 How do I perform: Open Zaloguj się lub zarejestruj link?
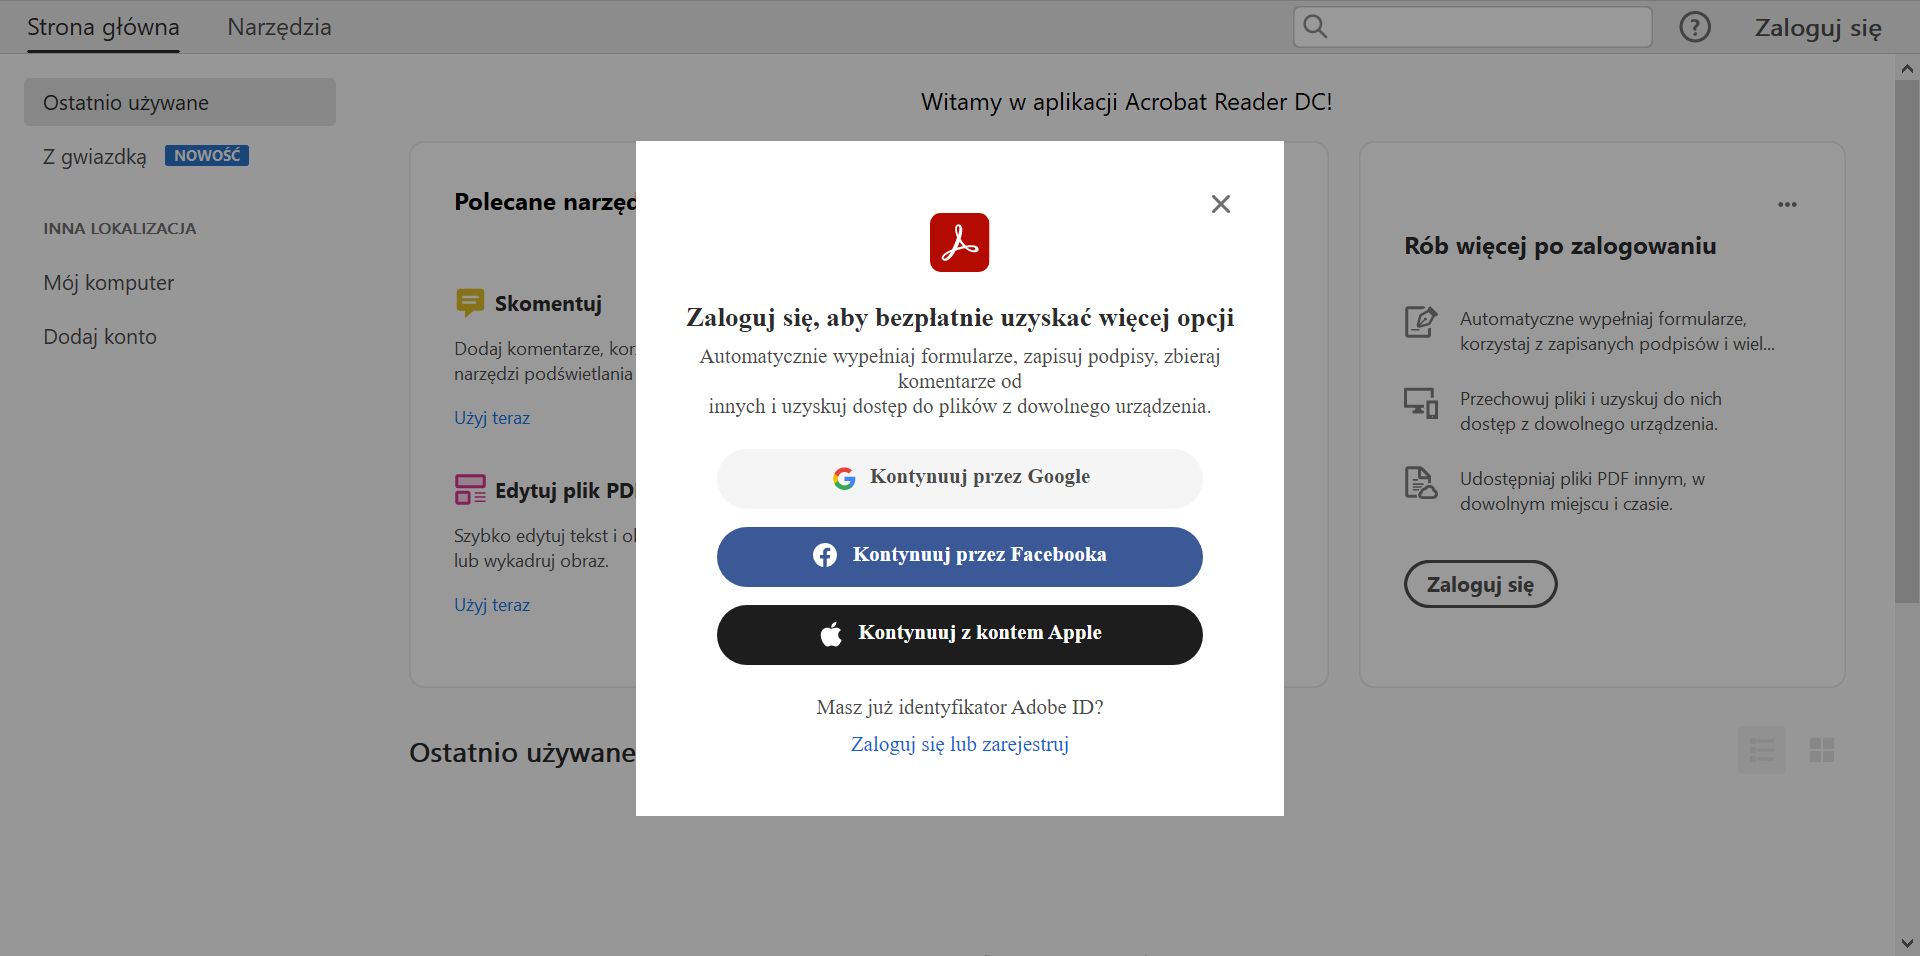coord(959,744)
